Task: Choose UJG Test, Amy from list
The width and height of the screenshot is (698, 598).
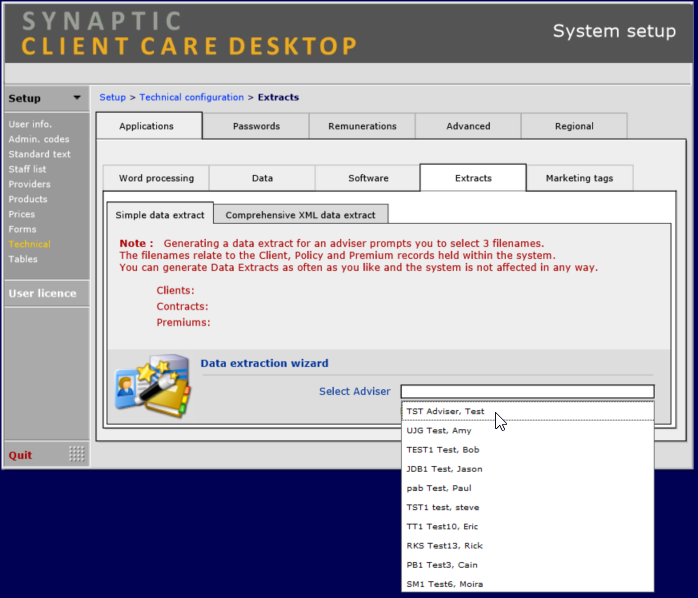Action: 528,430
